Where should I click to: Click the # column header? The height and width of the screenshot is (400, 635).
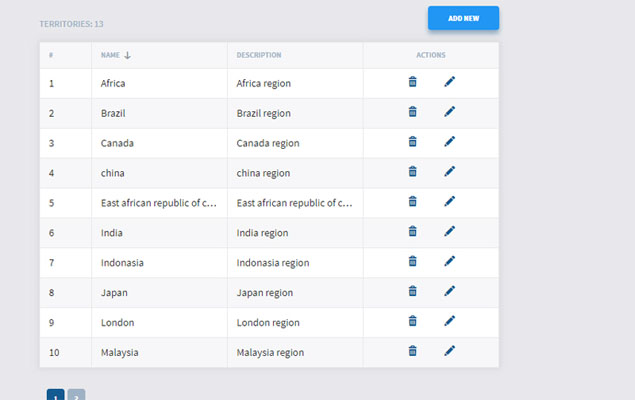[x=51, y=55]
